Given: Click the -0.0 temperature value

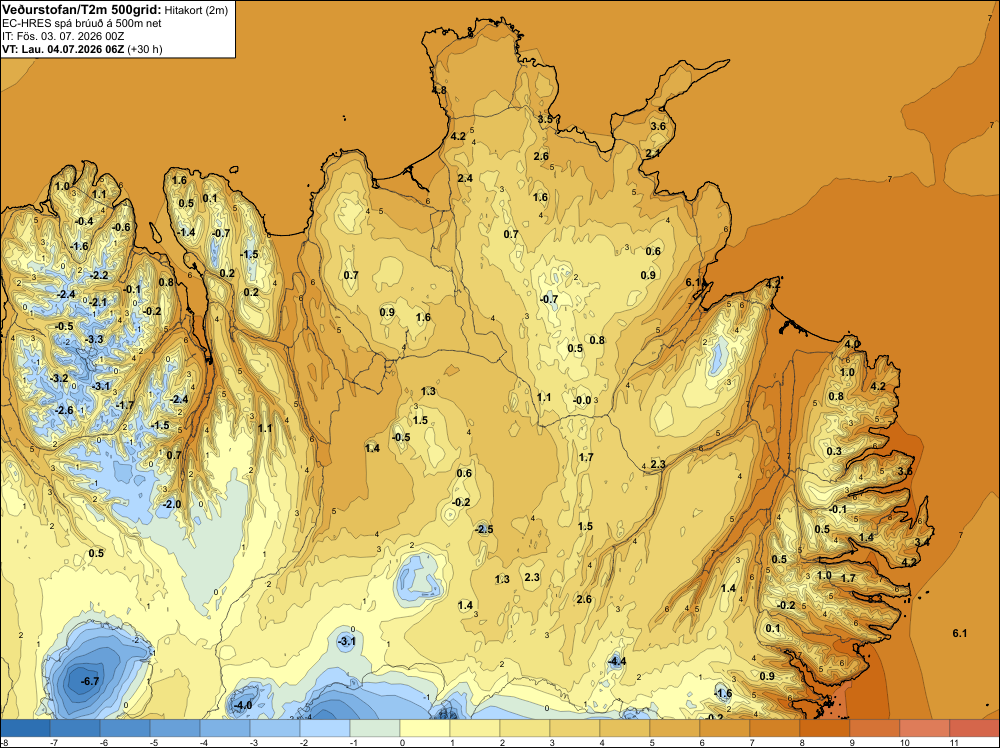Looking at the screenshot, I should 582,400.
